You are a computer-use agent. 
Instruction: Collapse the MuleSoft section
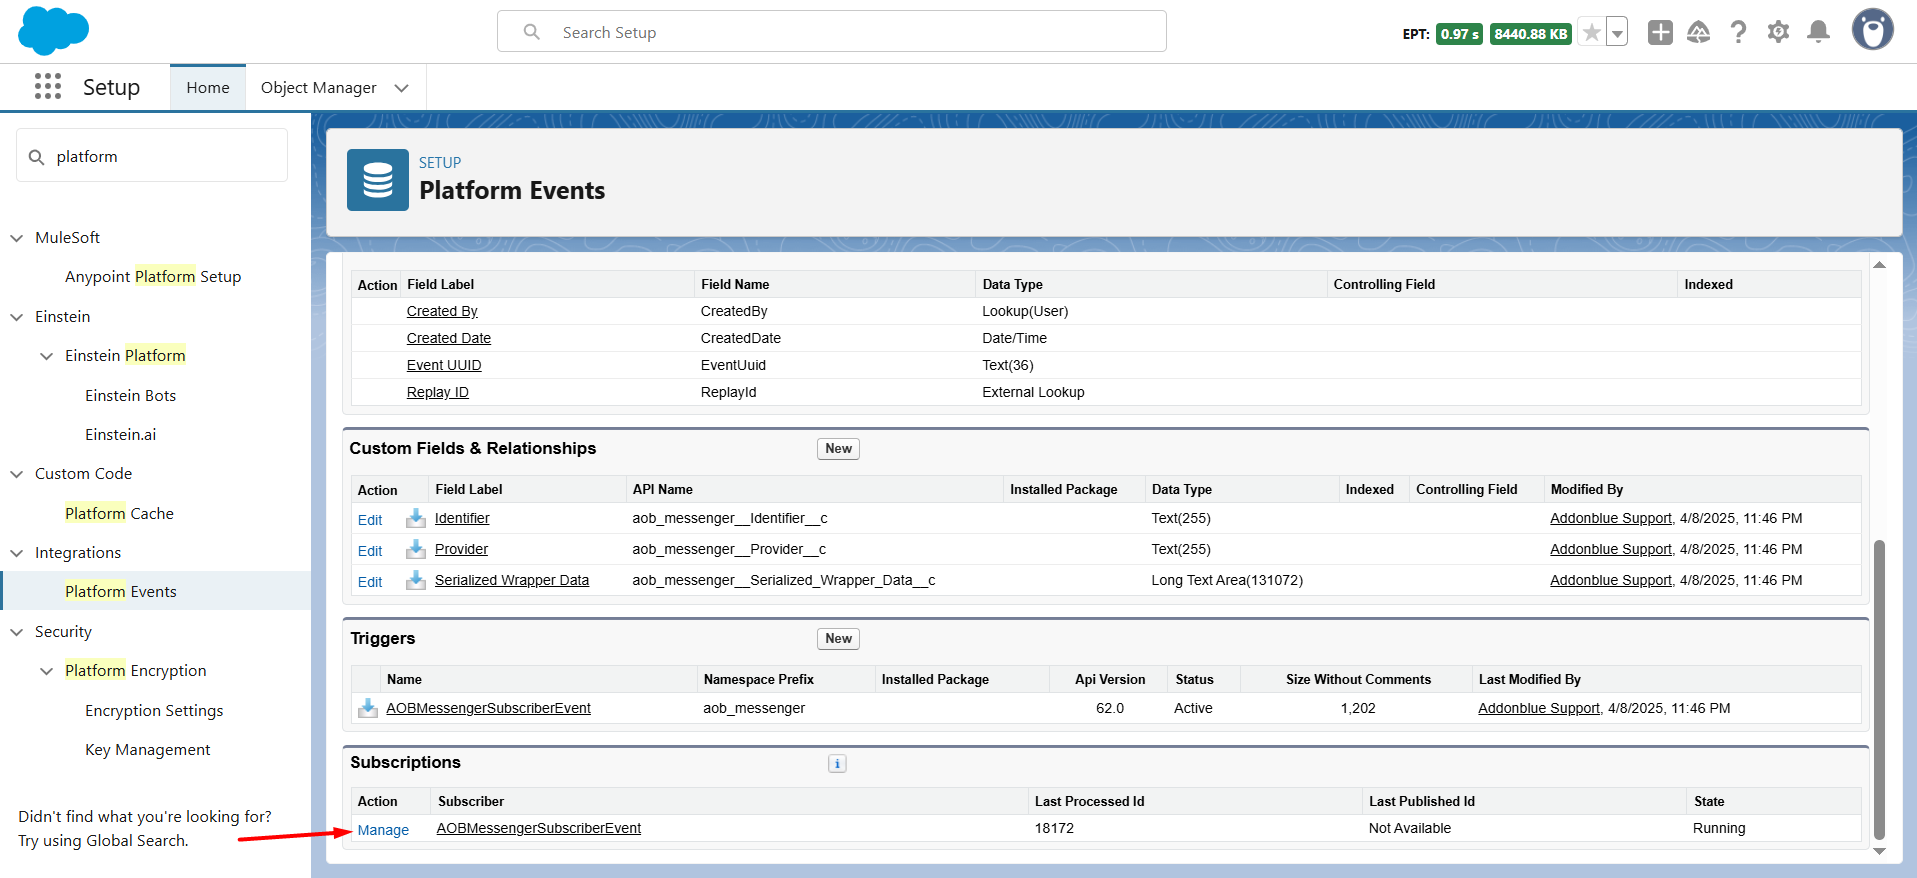pyautogui.click(x=17, y=238)
